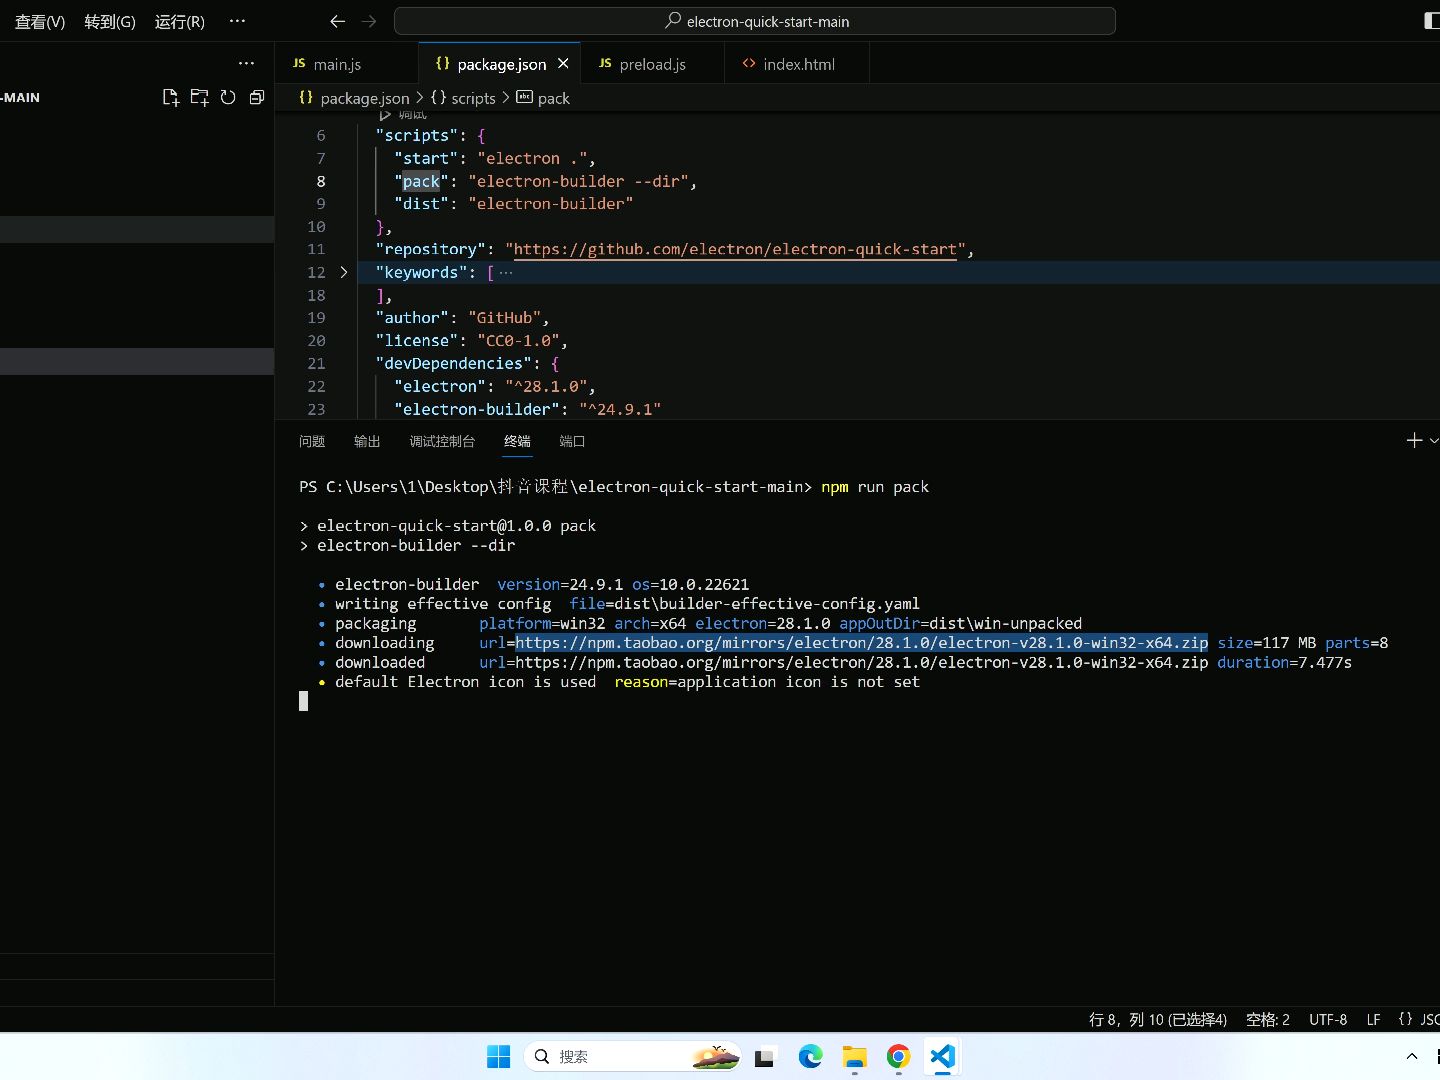Click the "license": "CC0-1.0" line
Screen dimensions: 1440x1080
coord(471,340)
